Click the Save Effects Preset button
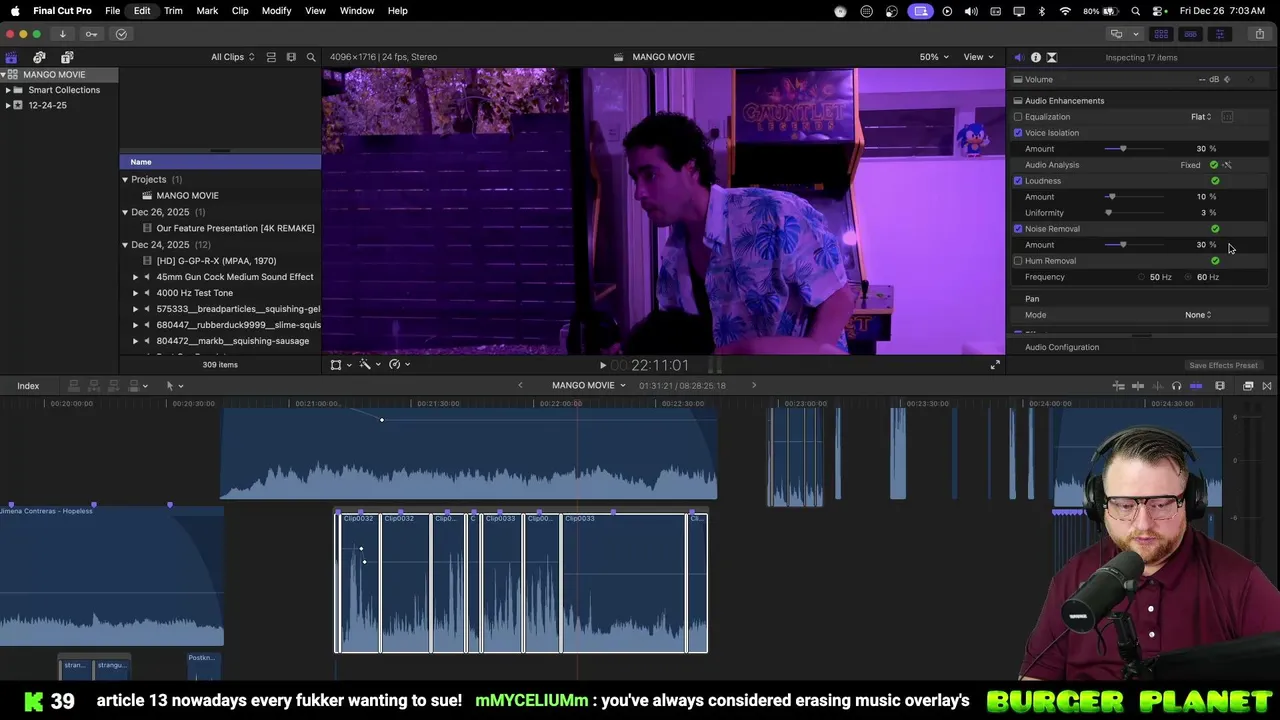The width and height of the screenshot is (1280, 720). [1223, 366]
